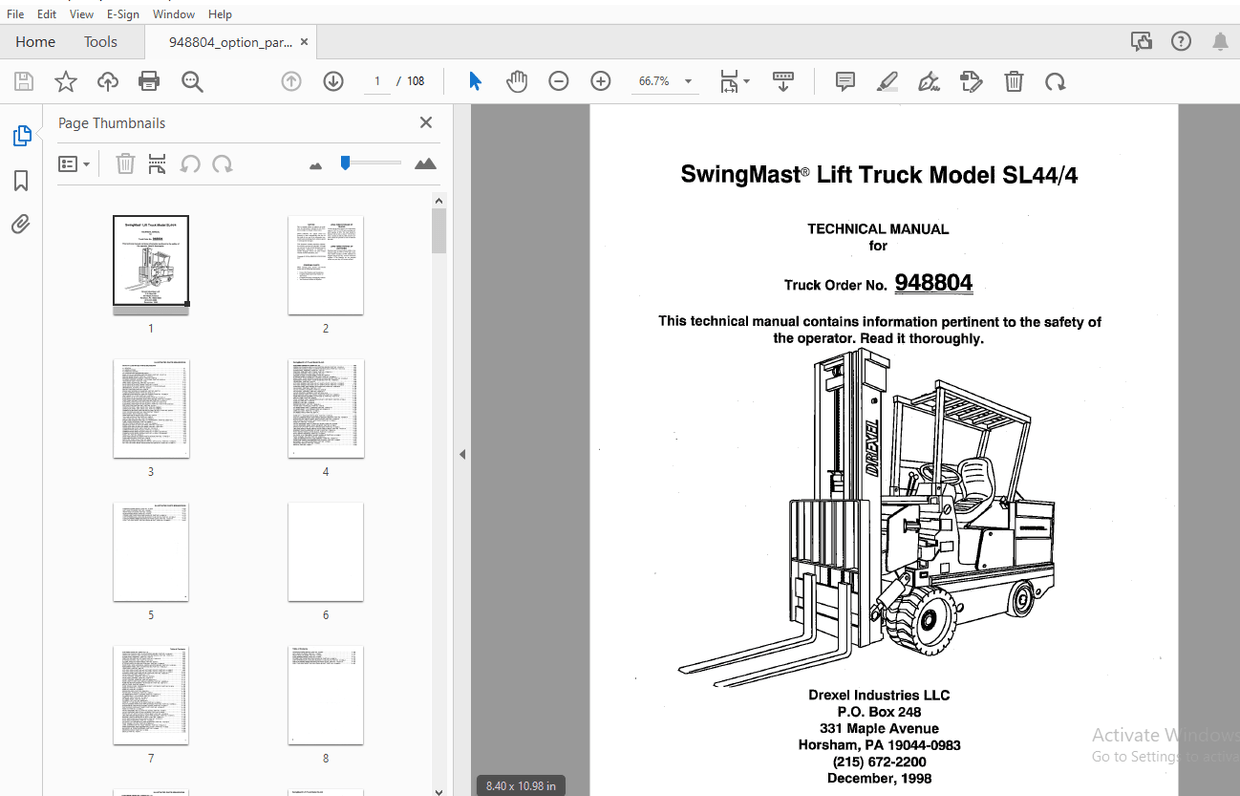The image size is (1240, 796).
Task: Switch to the Tools tab
Action: coord(100,41)
